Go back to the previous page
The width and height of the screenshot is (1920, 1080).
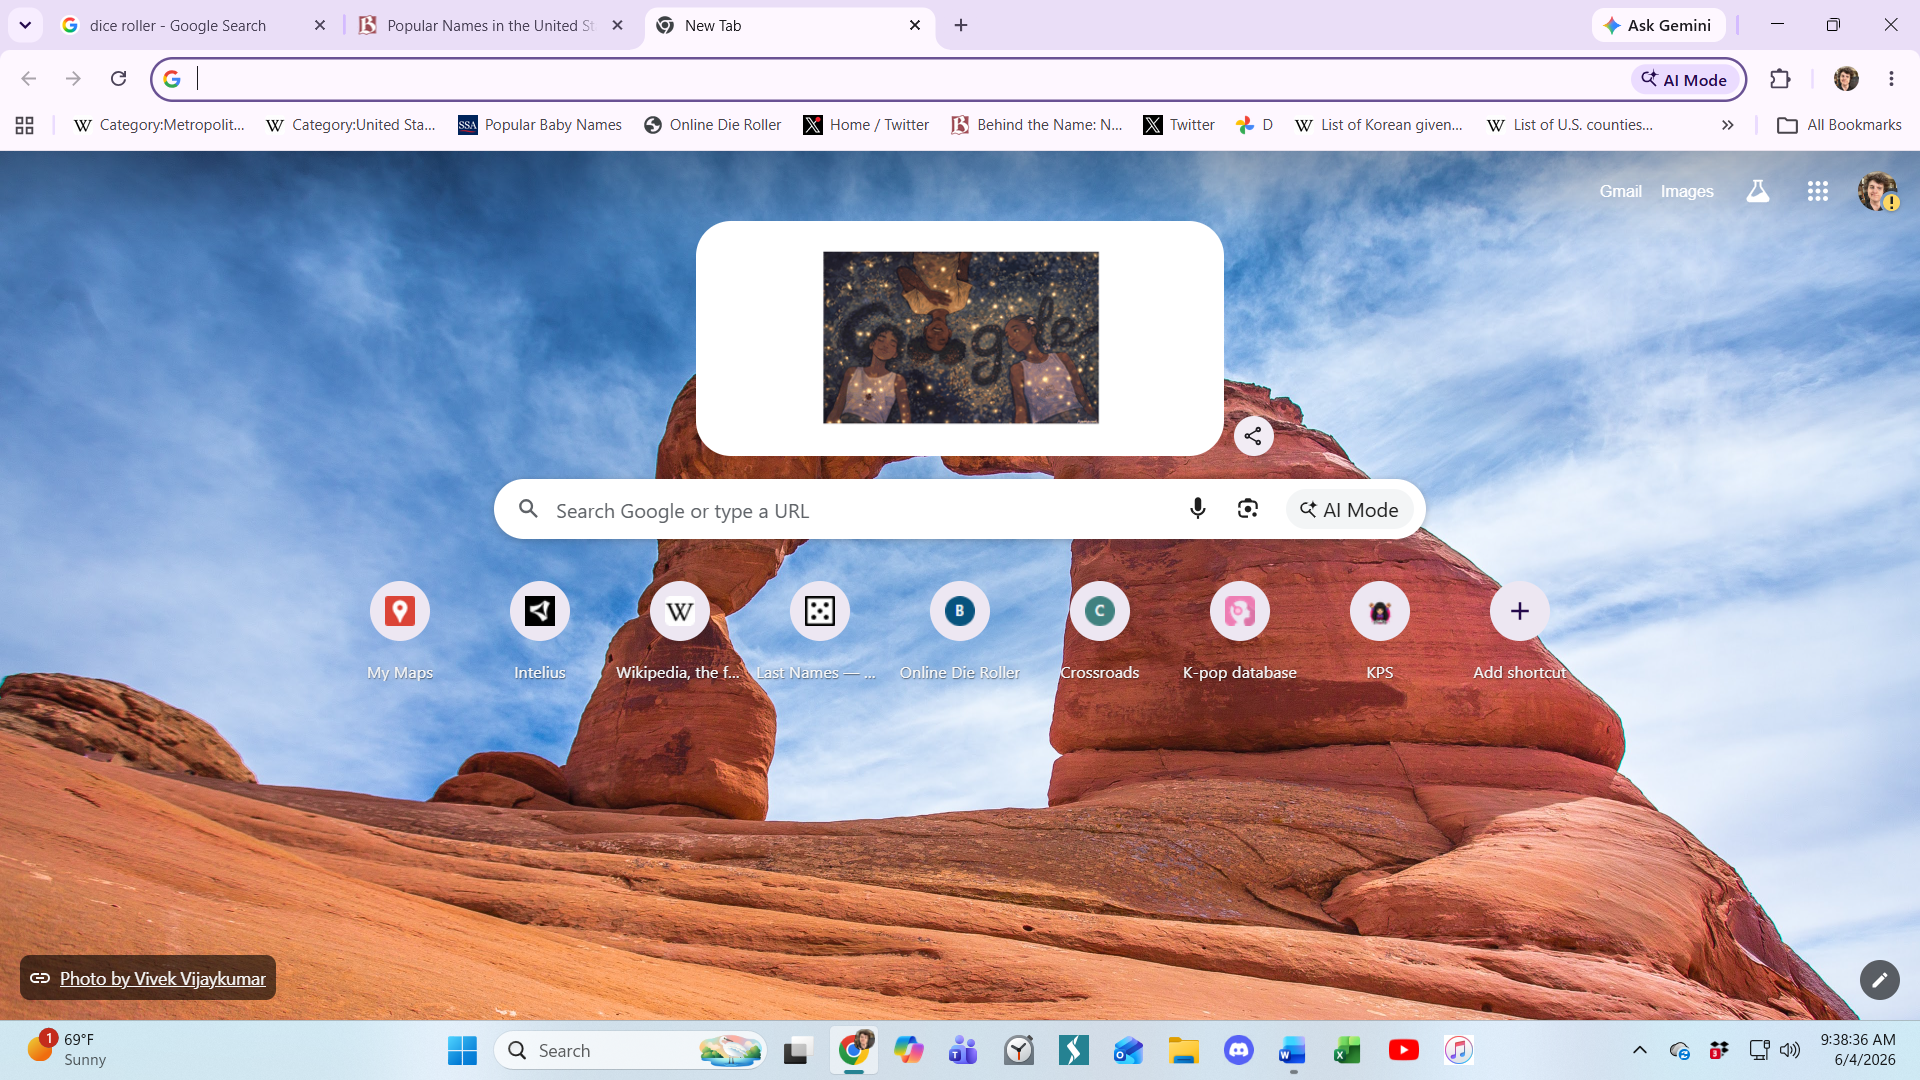coord(29,79)
